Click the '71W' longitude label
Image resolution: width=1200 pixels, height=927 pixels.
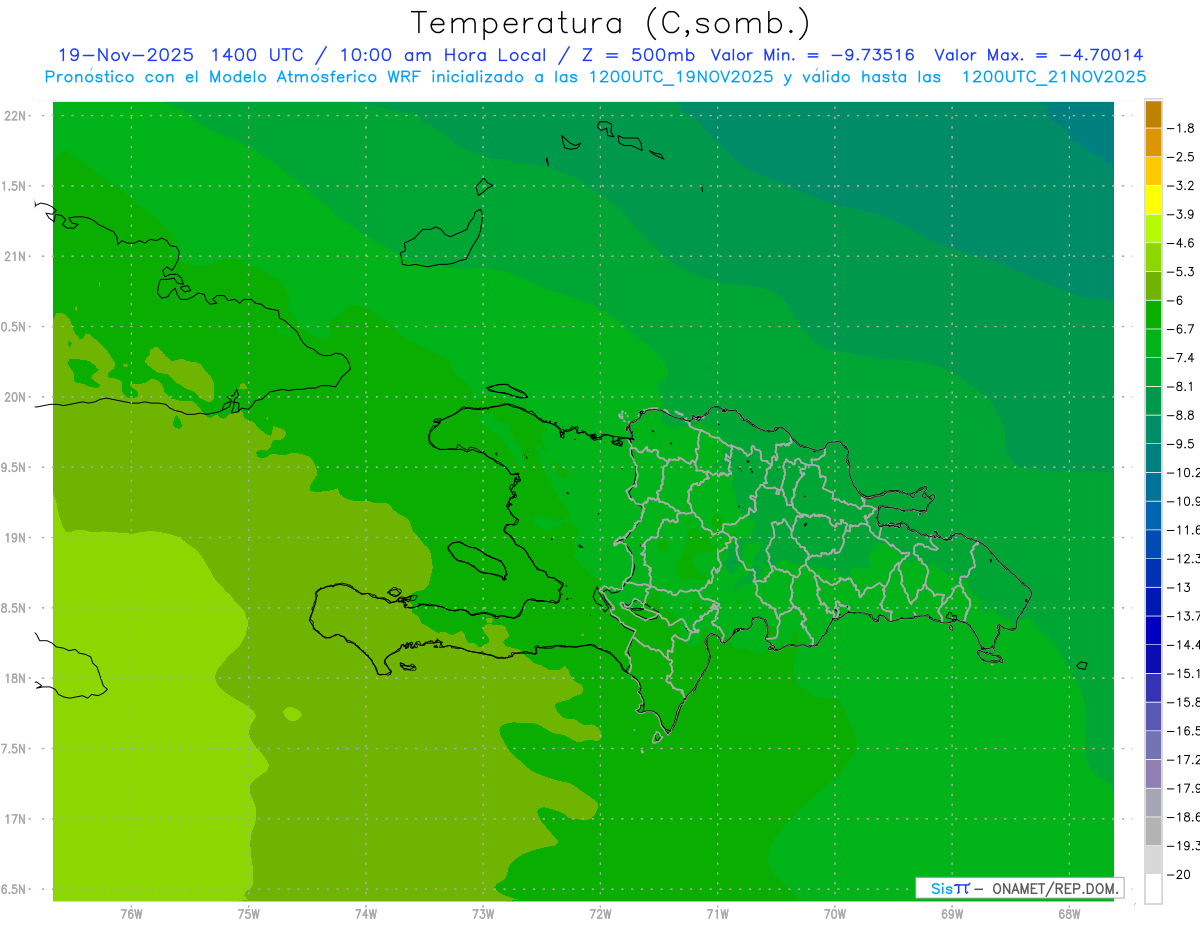tap(717, 913)
